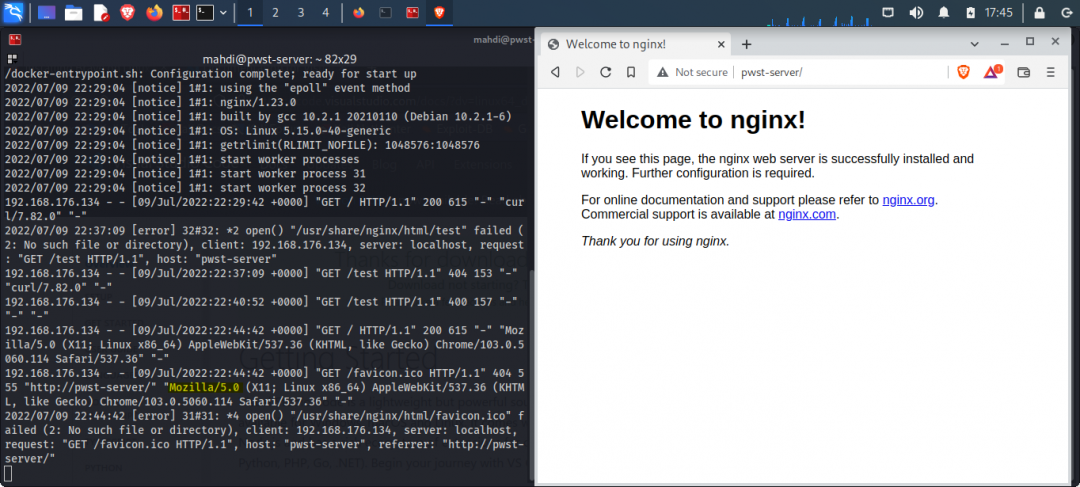Click the log out icon in the panel
The height and width of the screenshot is (487, 1080).
tap(1066, 12)
